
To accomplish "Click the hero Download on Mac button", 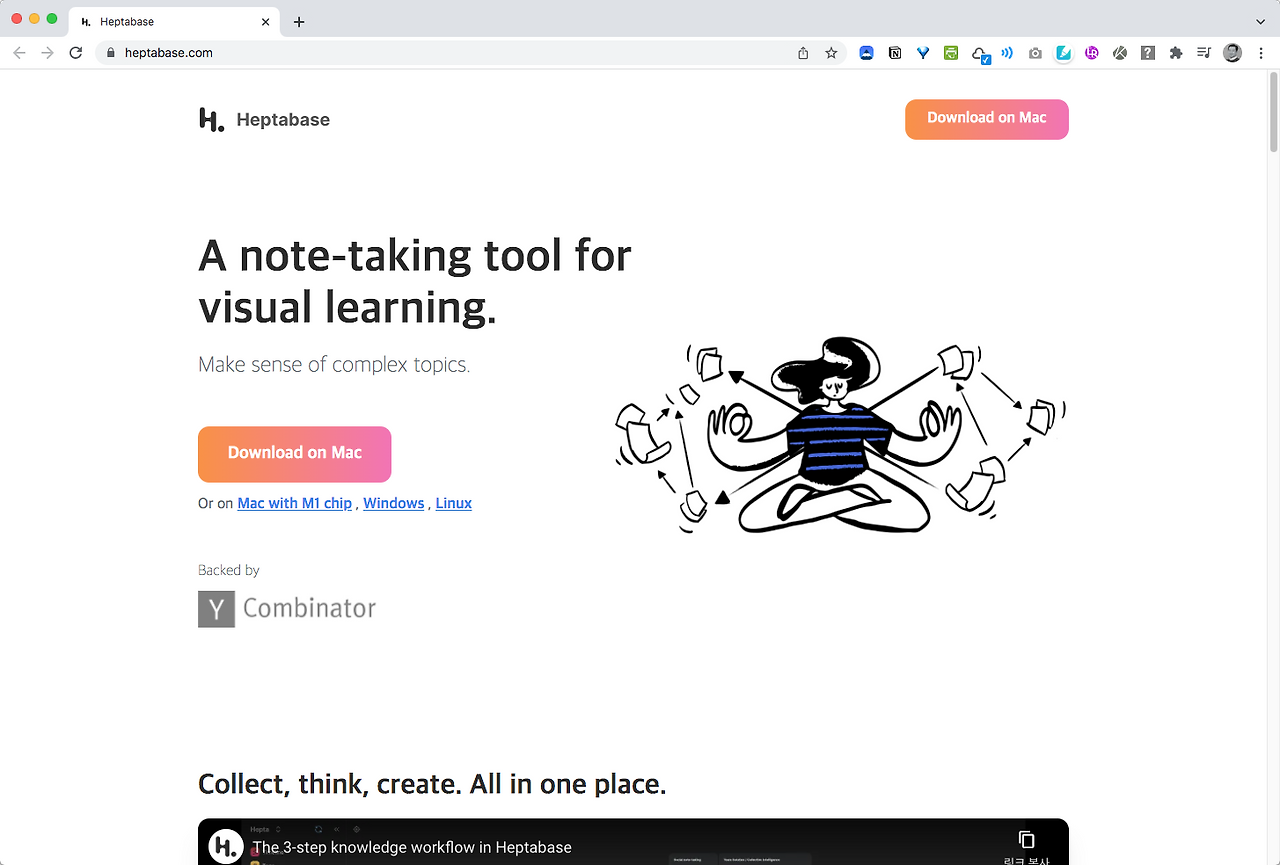I will point(294,454).
